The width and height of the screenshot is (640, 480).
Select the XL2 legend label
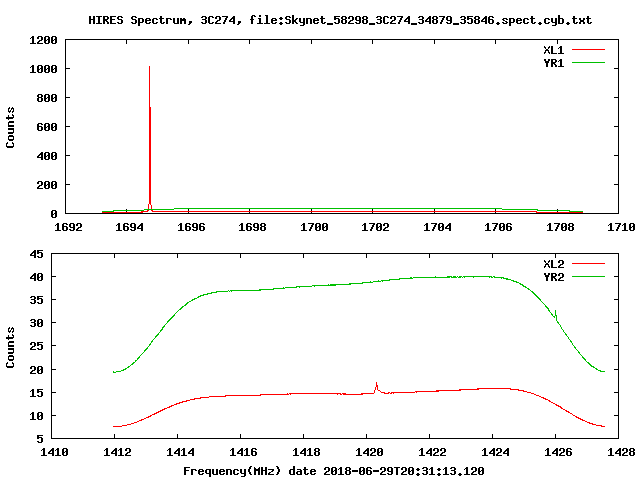[x=554, y=264]
